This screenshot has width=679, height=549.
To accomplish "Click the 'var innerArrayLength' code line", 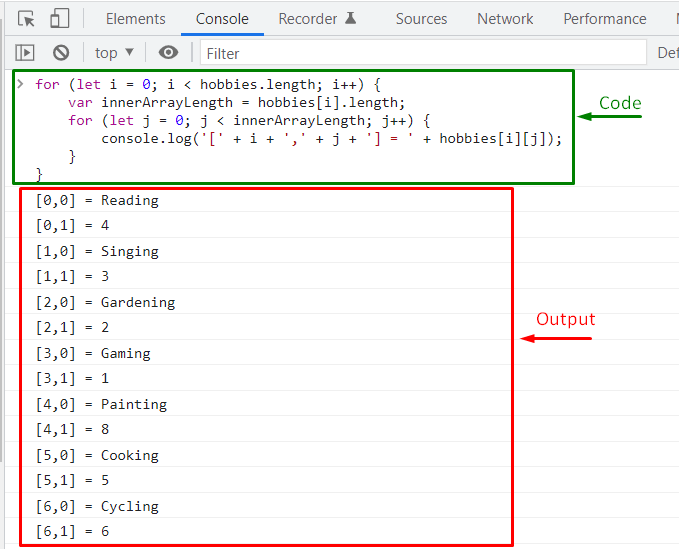I will pyautogui.click(x=236, y=103).
